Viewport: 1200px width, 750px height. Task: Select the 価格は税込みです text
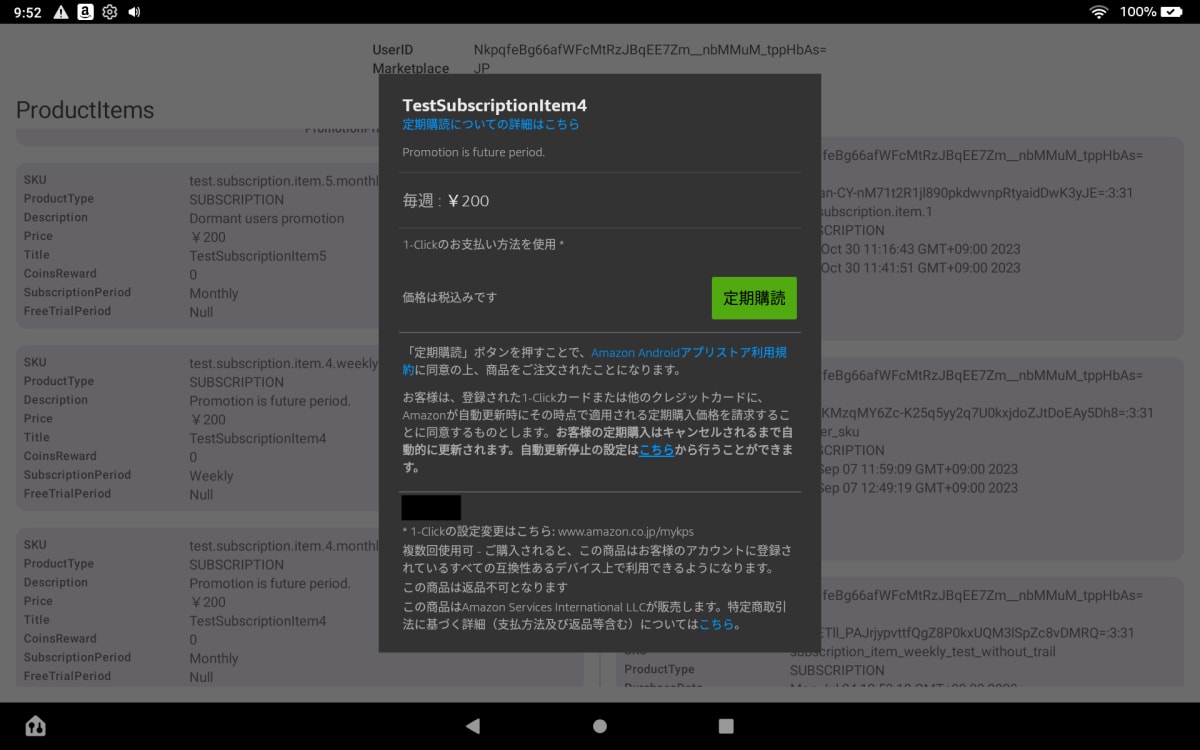pyautogui.click(x=450, y=298)
